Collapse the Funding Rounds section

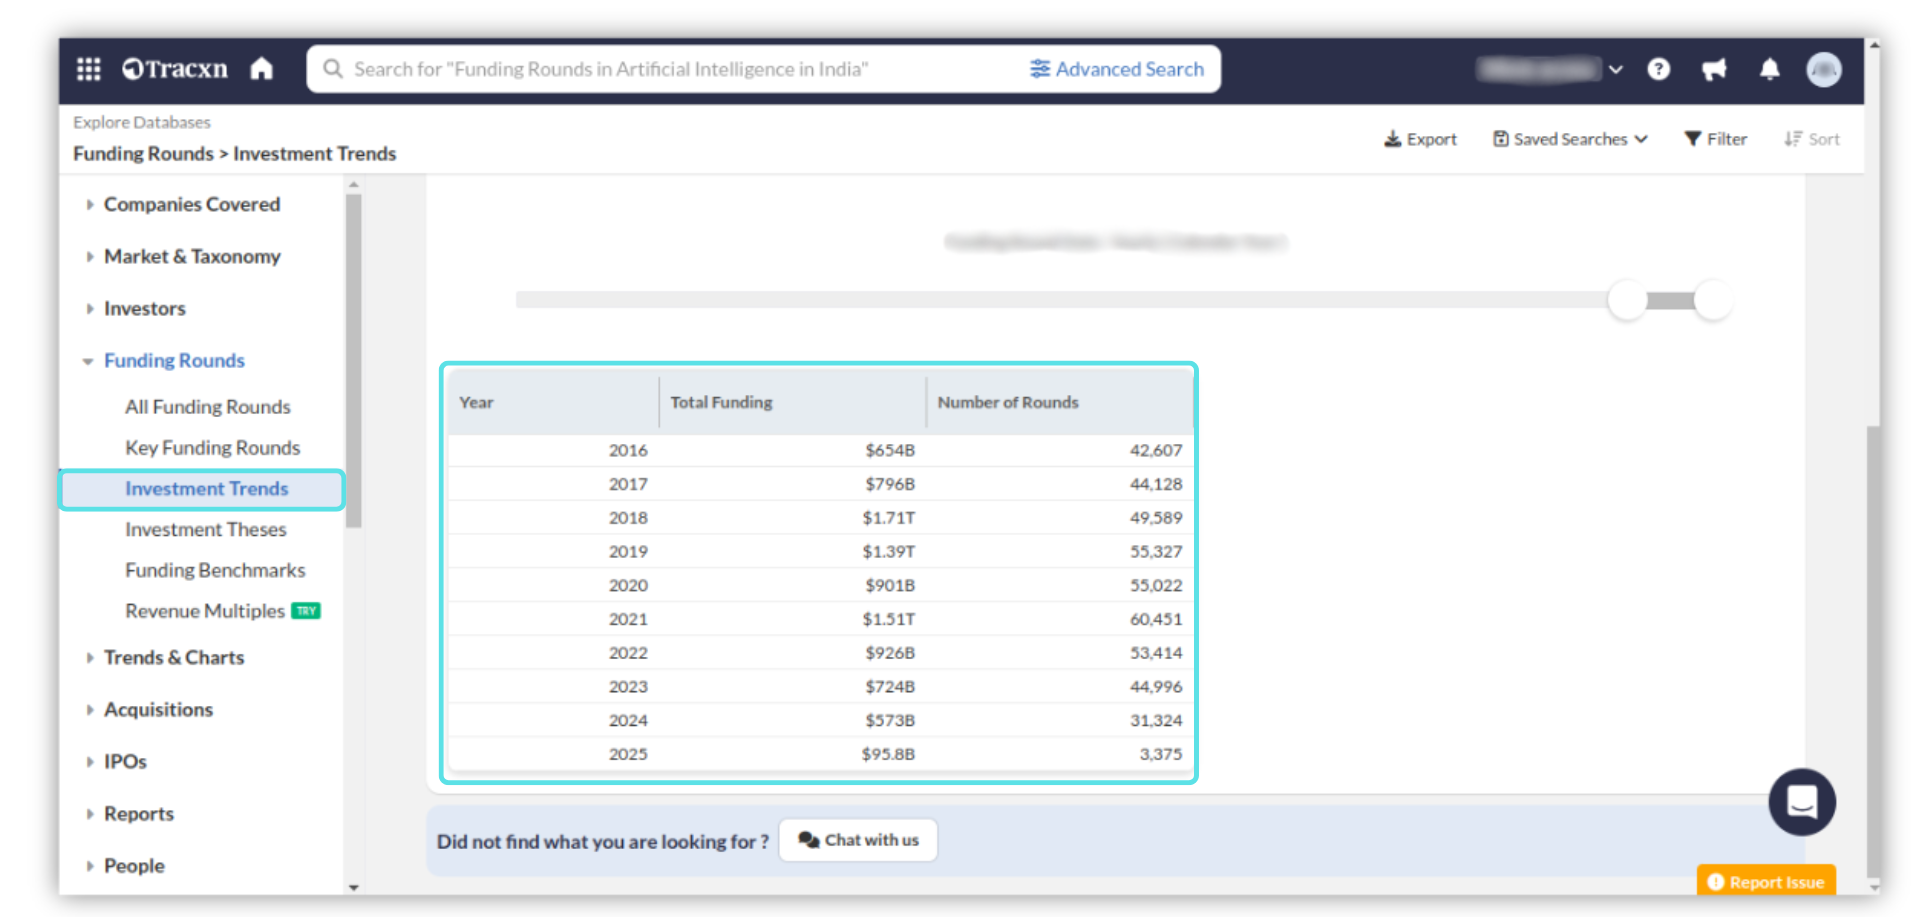tap(174, 360)
